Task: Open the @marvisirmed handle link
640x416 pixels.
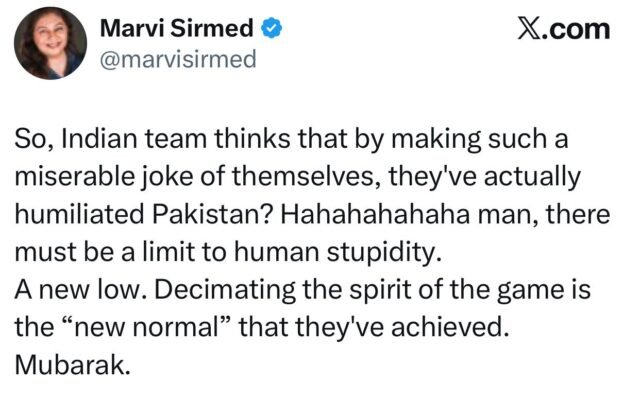Action: [179, 59]
